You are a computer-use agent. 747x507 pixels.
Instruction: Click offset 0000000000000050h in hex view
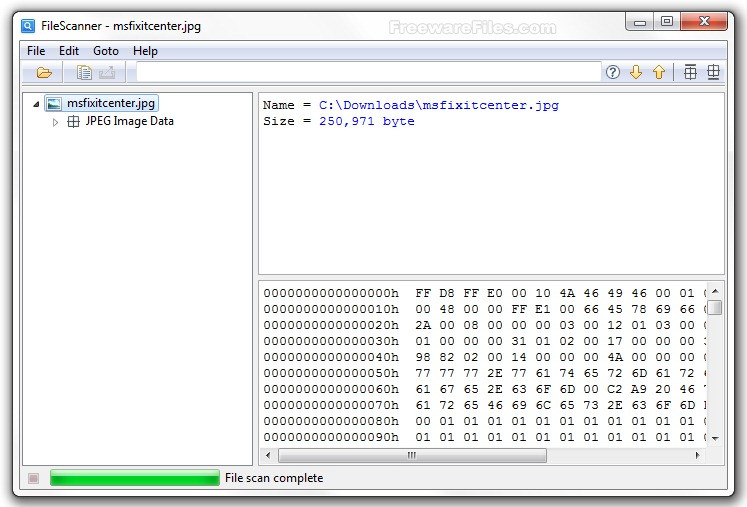click(x=331, y=373)
